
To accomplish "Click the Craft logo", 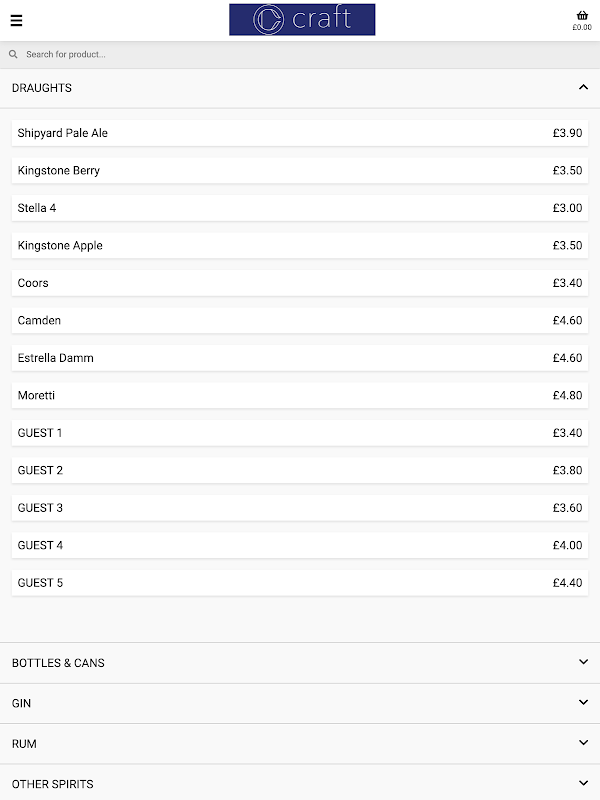I will (302, 19).
